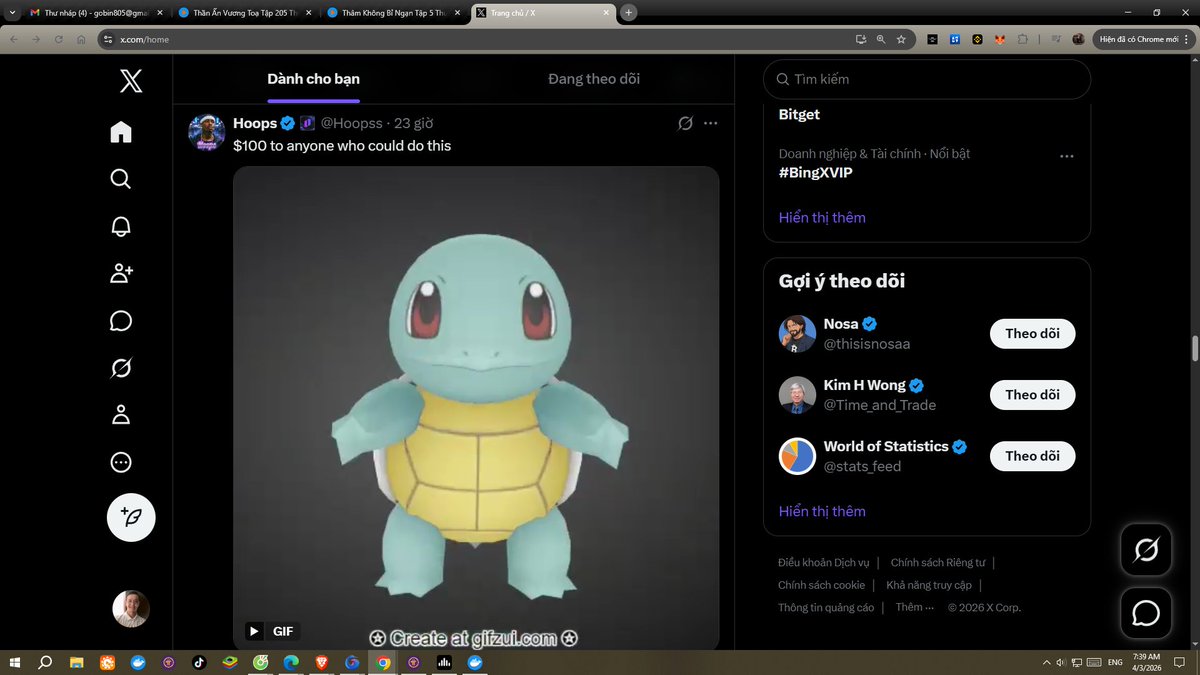This screenshot has width=1200, height=675.
Task: Open Thông tin quảng cáo link
Action: tap(826, 607)
